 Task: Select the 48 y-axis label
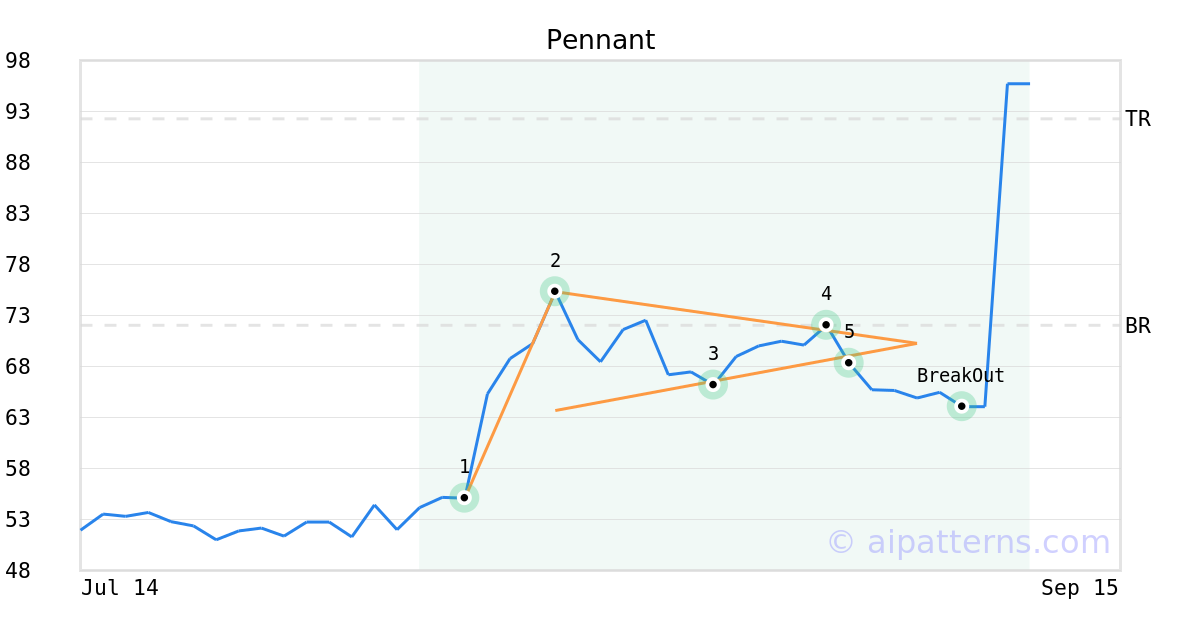click(18, 571)
